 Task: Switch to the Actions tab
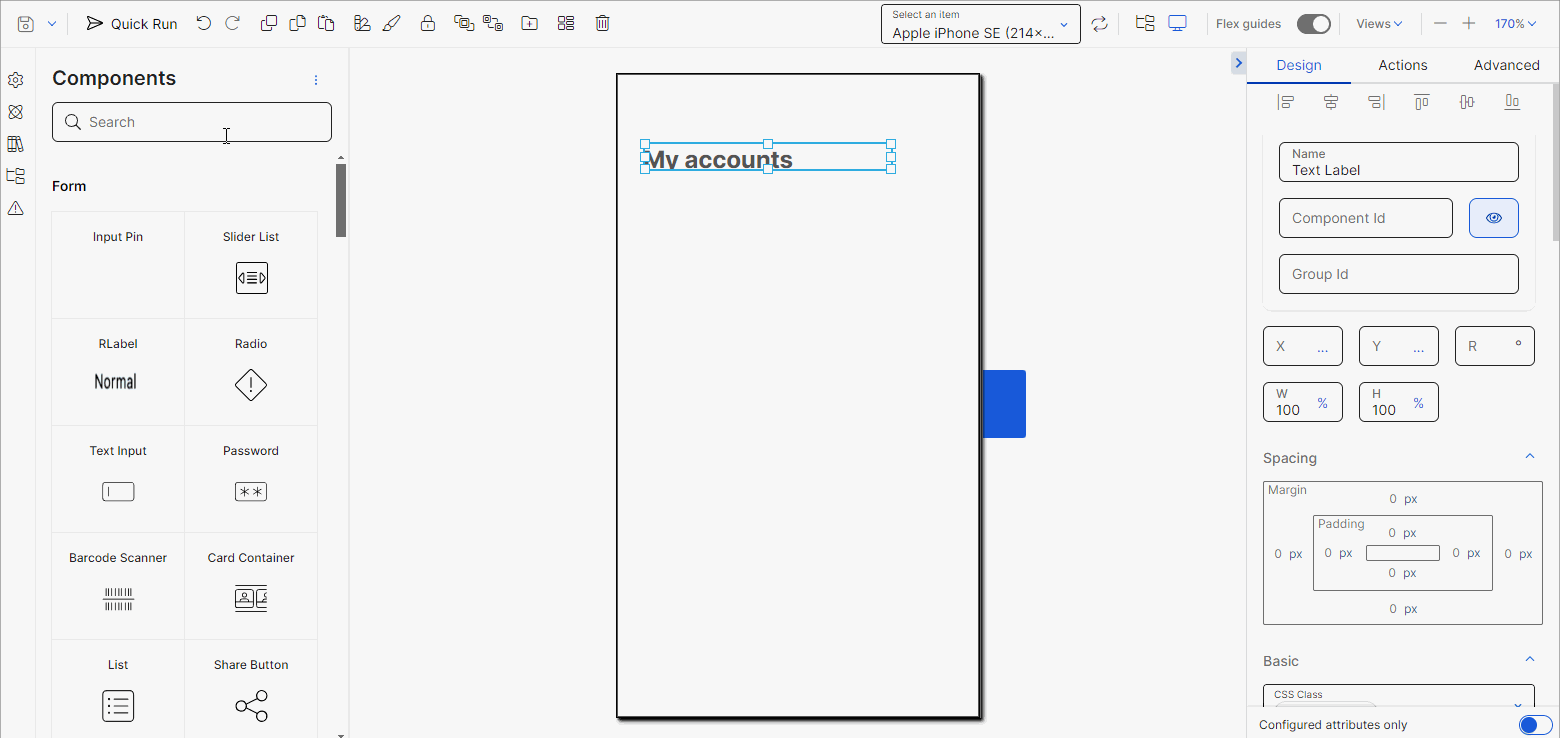(1402, 64)
